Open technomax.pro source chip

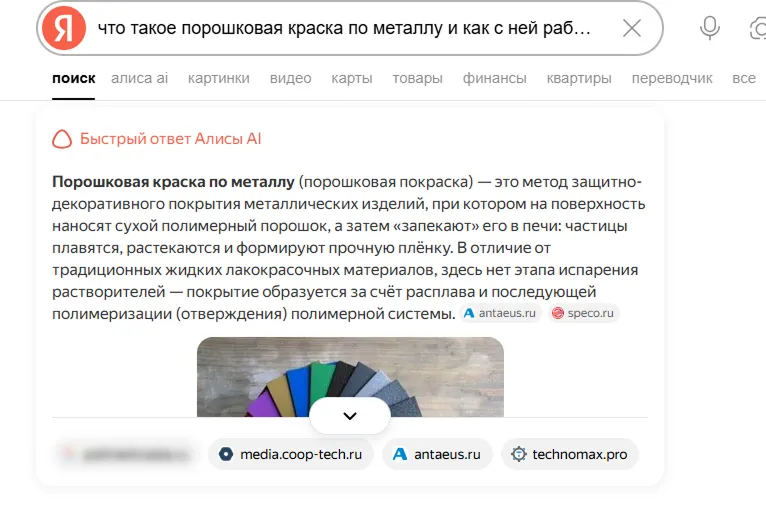[570, 454]
